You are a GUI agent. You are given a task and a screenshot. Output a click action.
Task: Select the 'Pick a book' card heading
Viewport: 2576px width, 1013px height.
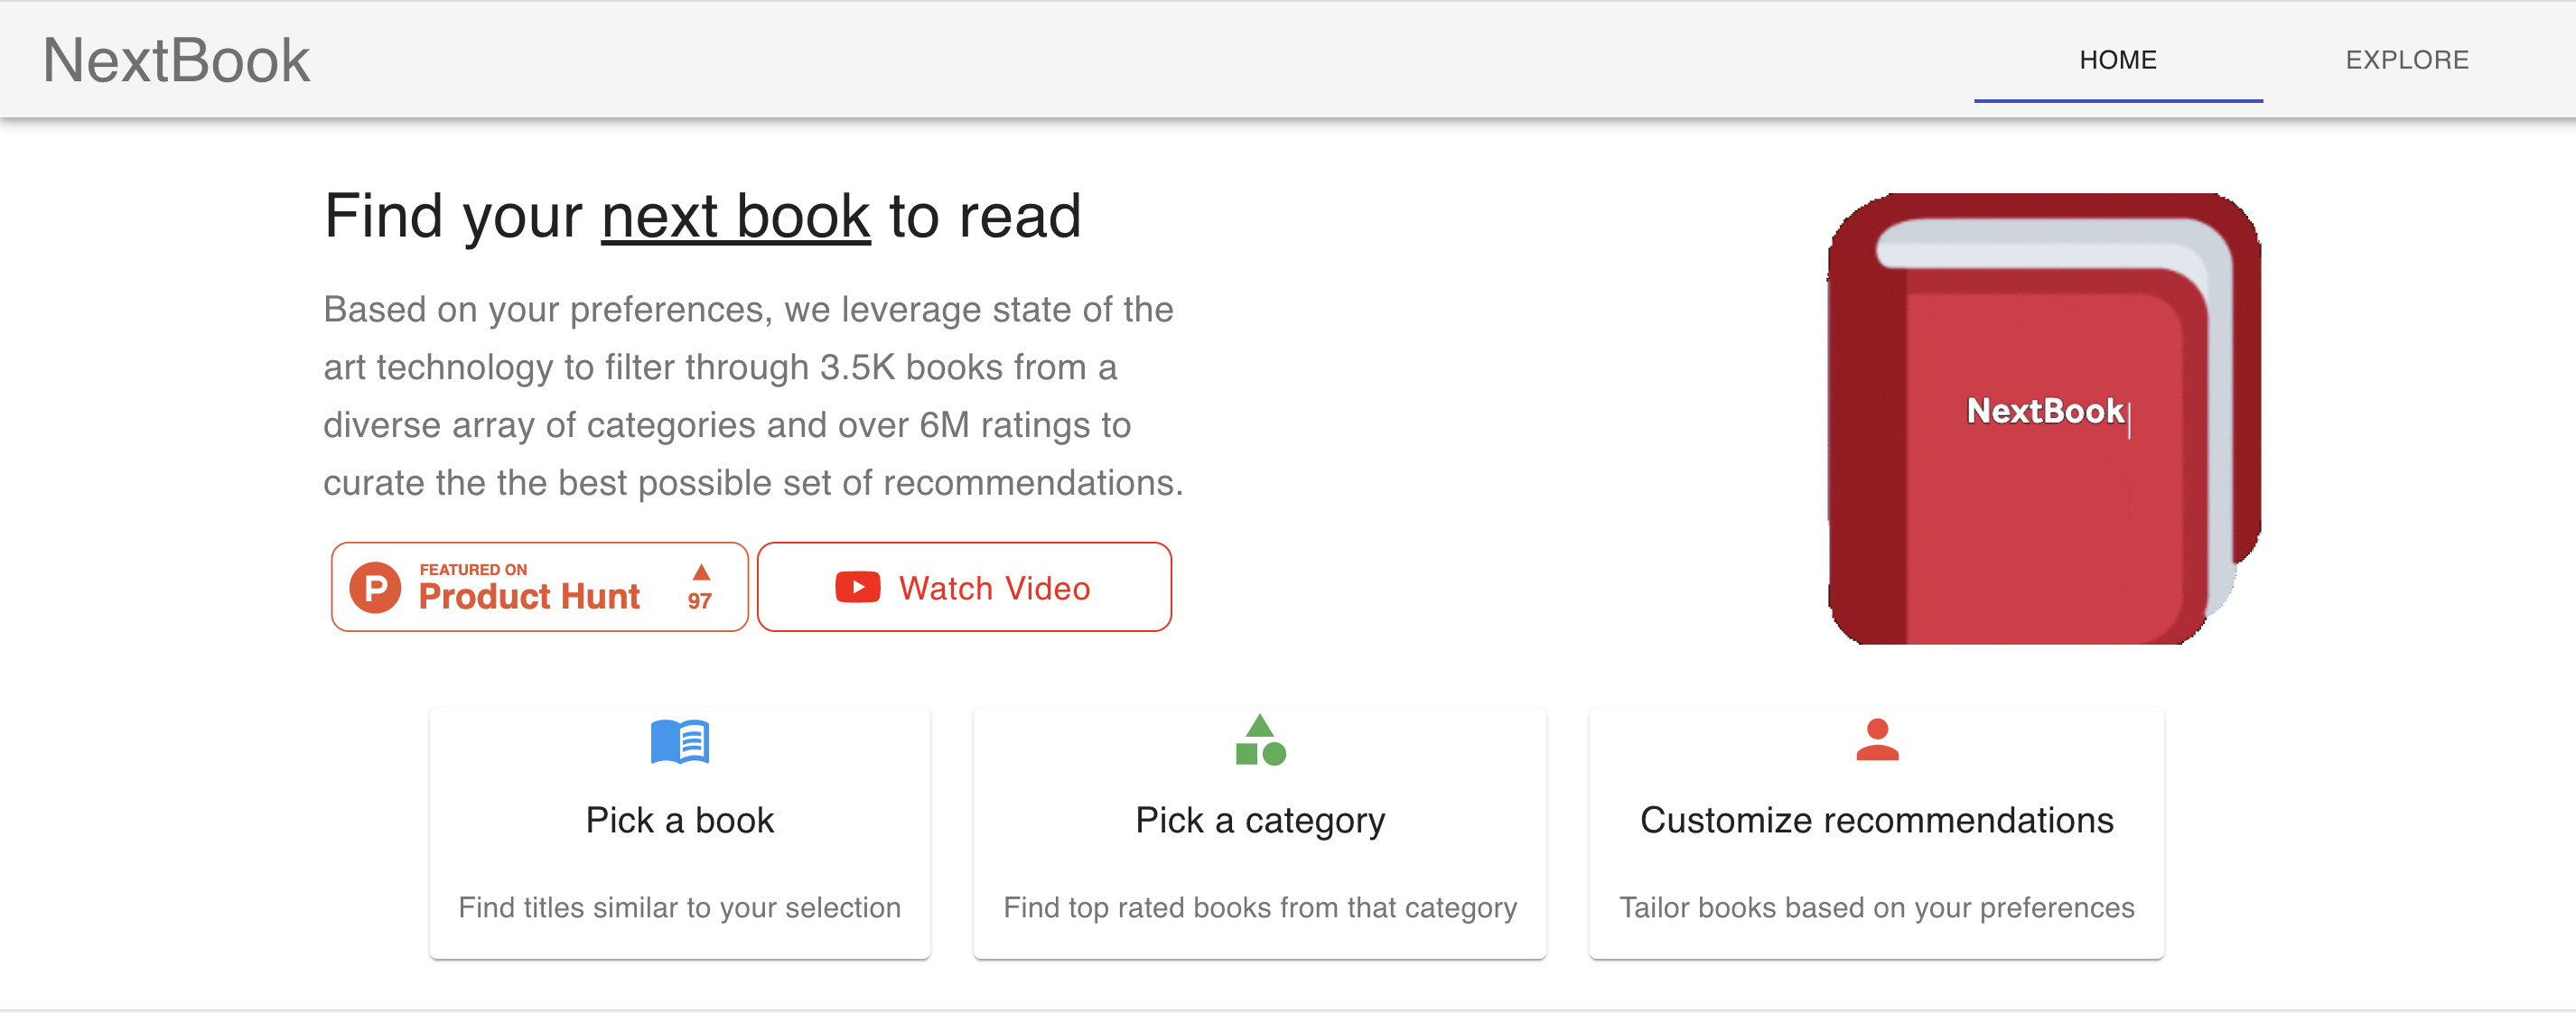click(680, 820)
